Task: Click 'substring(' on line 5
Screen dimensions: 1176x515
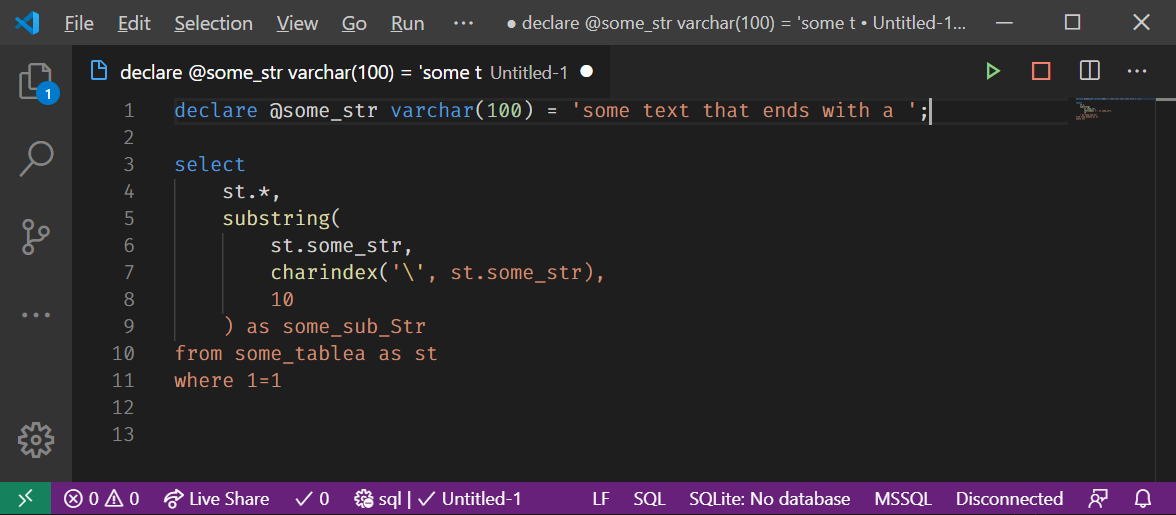Action: click(x=282, y=218)
